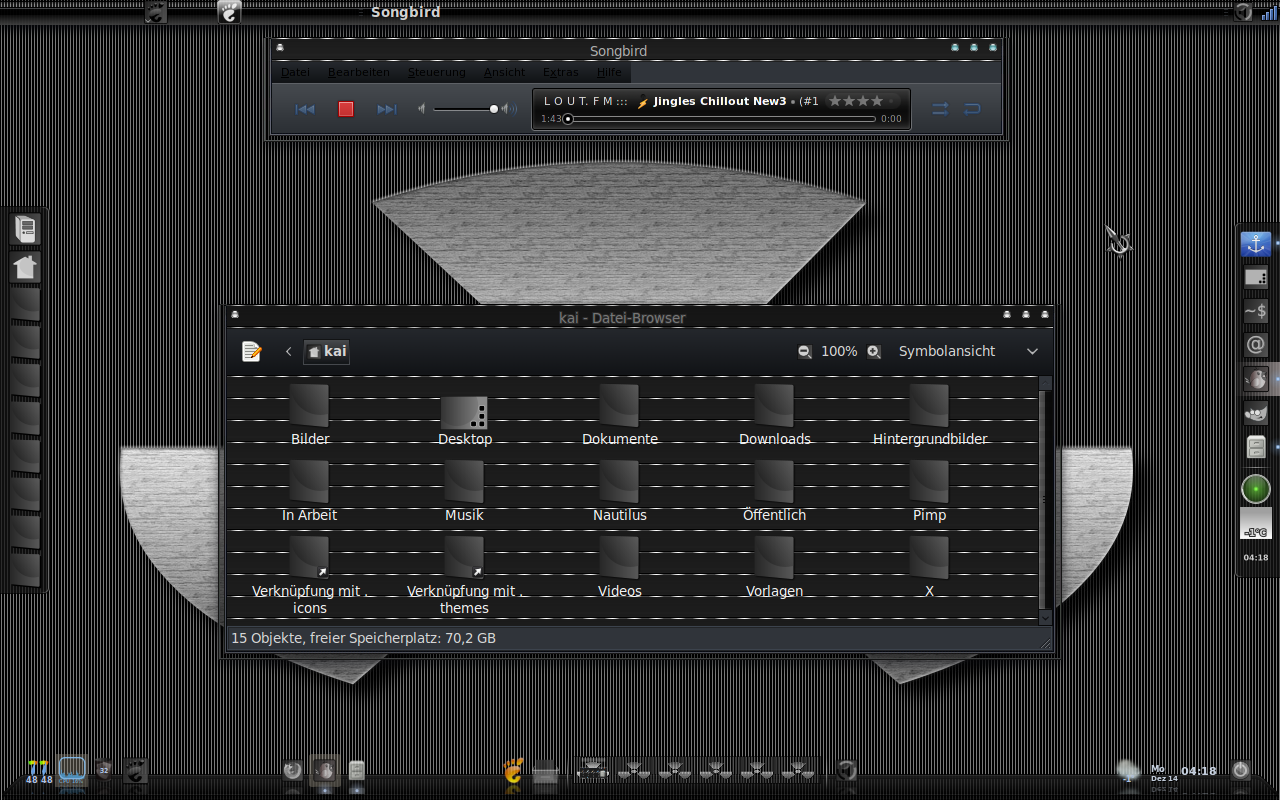Select the Öffentlich folder
This screenshot has height=800, width=1280.
tap(775, 490)
